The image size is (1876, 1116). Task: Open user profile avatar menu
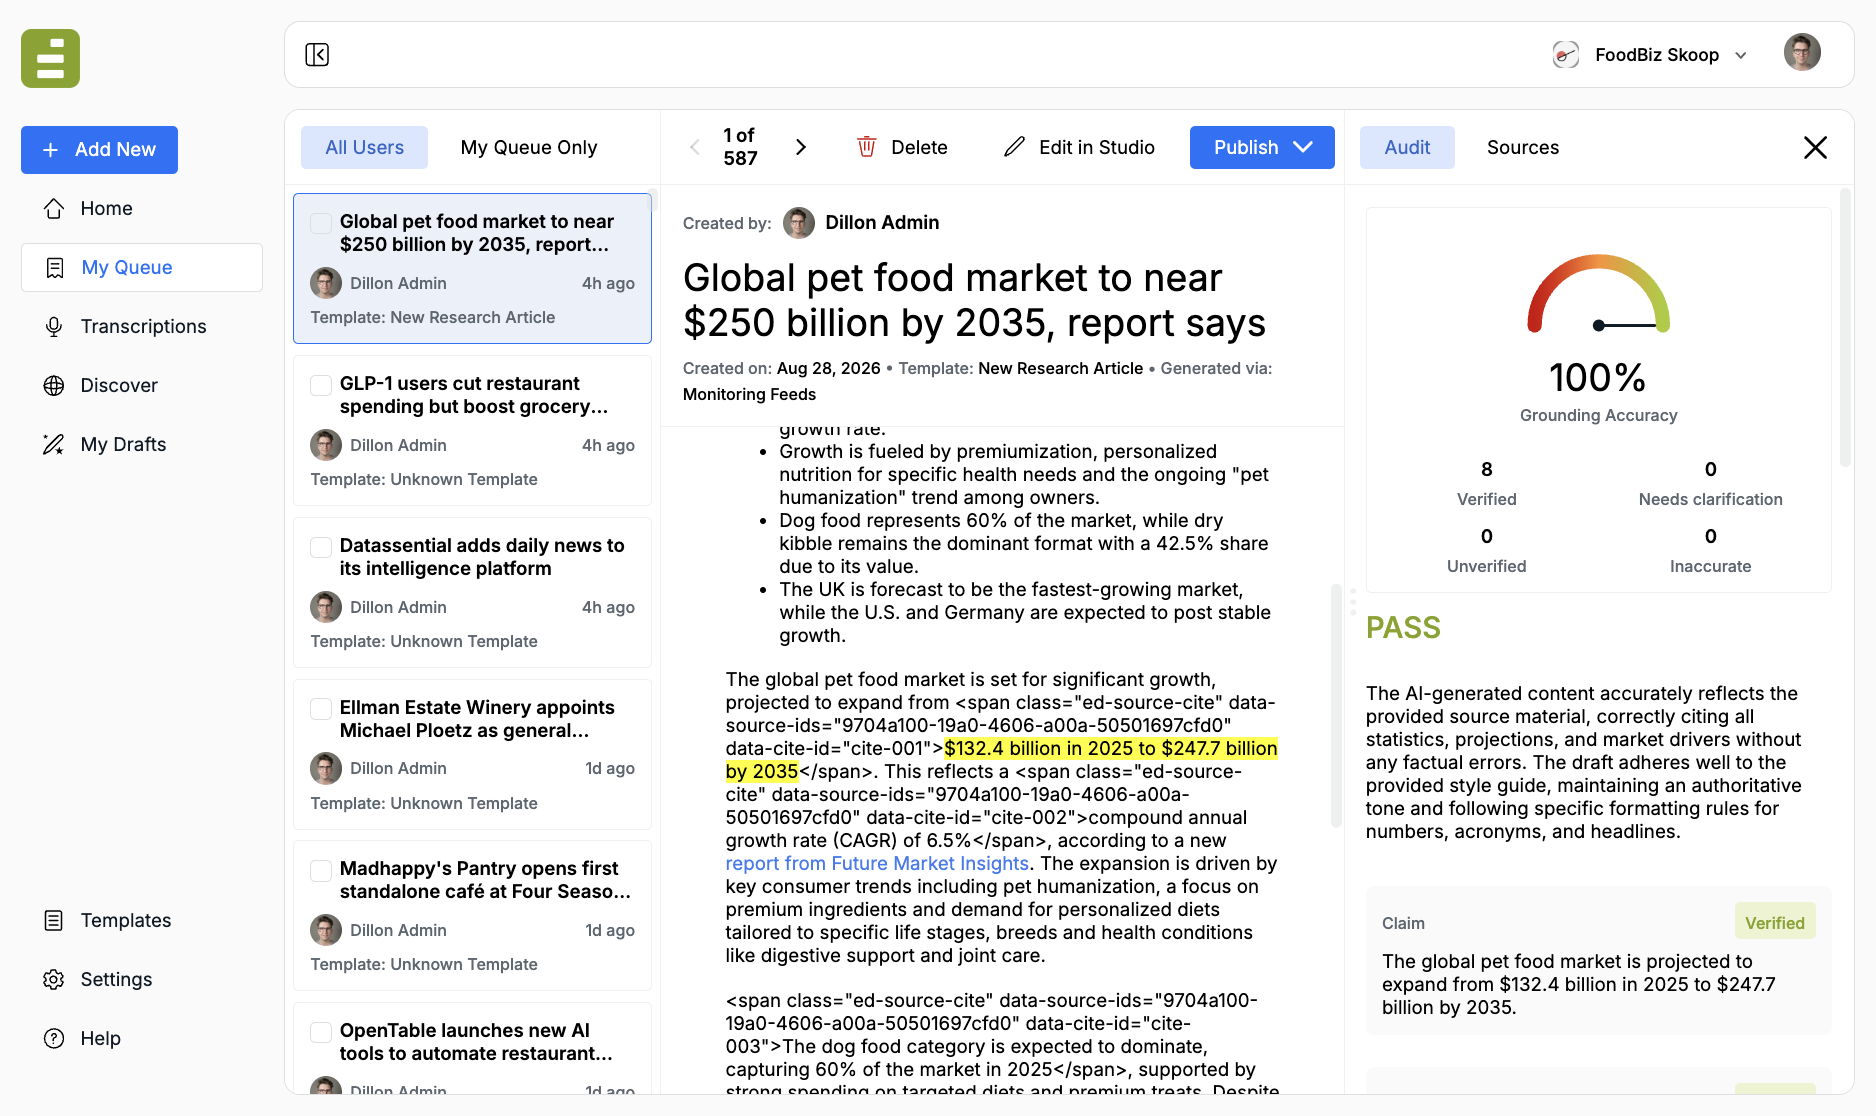(x=1802, y=53)
